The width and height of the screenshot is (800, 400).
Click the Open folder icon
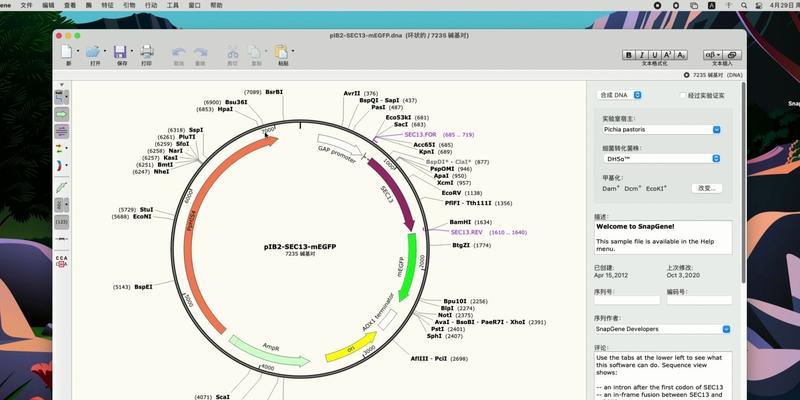(x=93, y=52)
